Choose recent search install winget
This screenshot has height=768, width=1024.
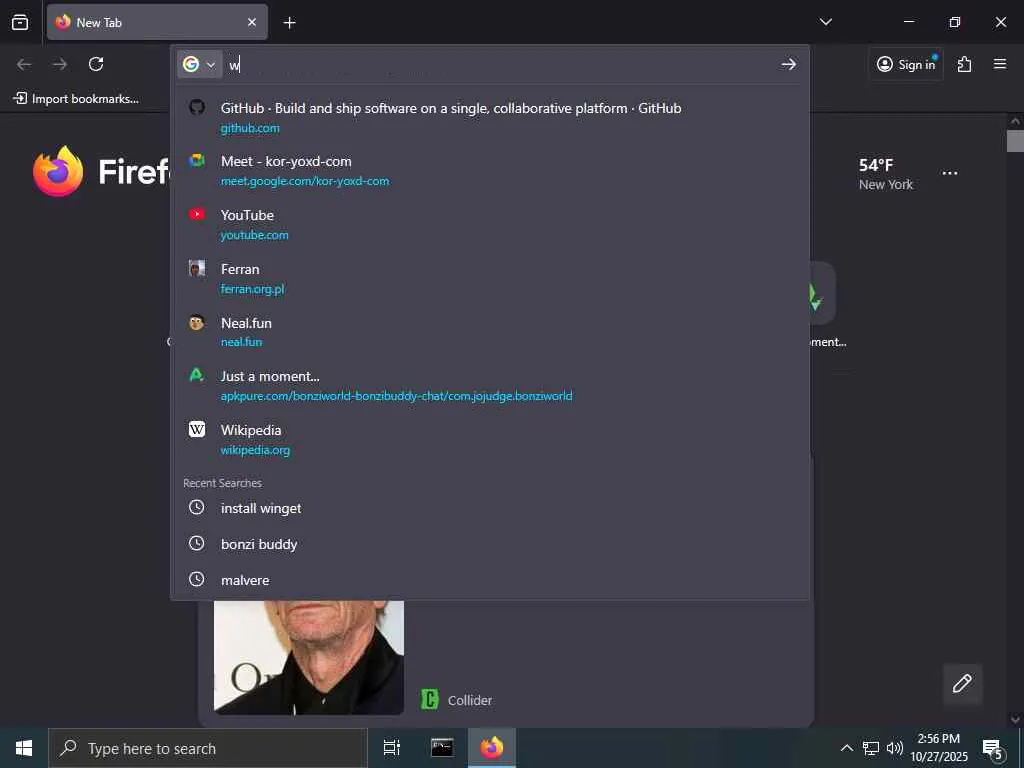pos(490,508)
